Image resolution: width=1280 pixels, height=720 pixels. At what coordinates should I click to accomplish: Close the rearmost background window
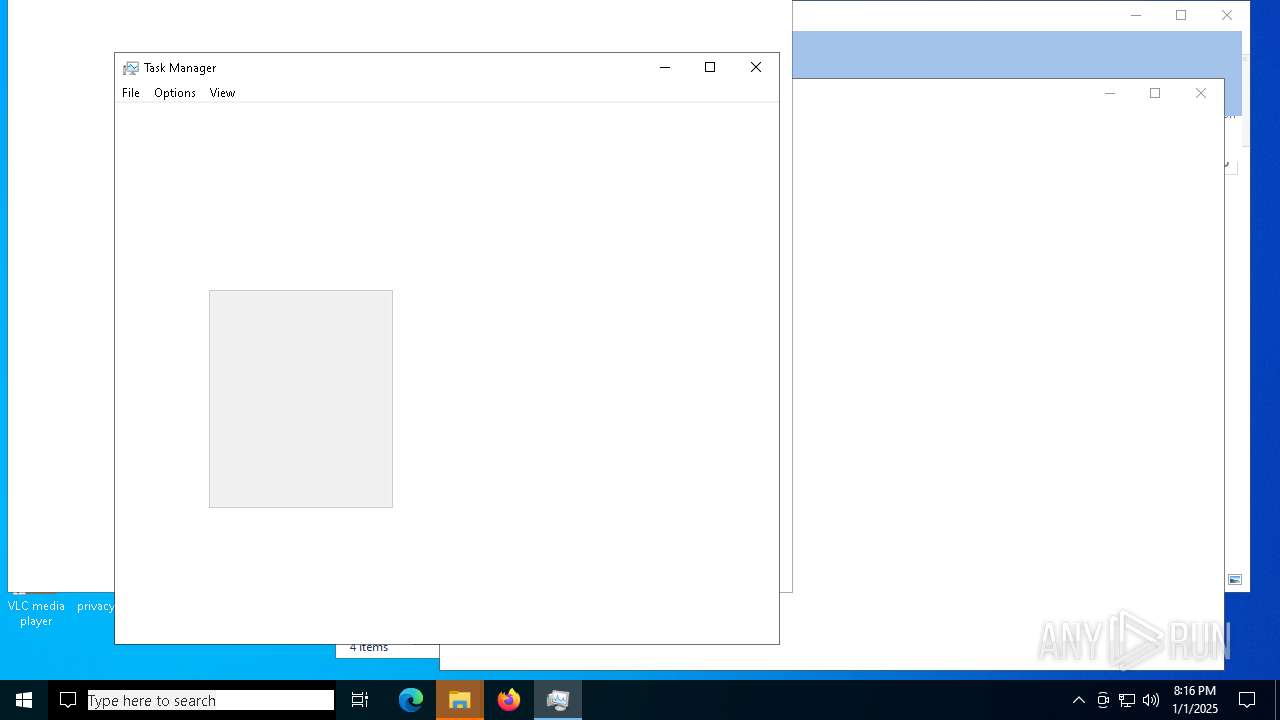point(1227,15)
